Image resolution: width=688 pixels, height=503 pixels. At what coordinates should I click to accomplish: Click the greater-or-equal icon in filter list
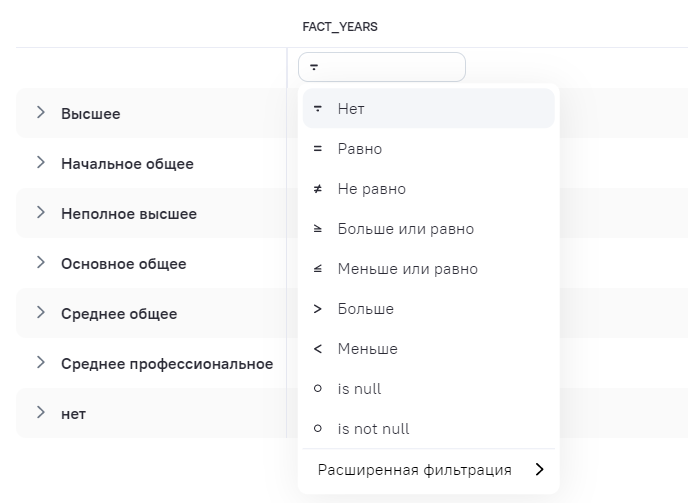318,229
